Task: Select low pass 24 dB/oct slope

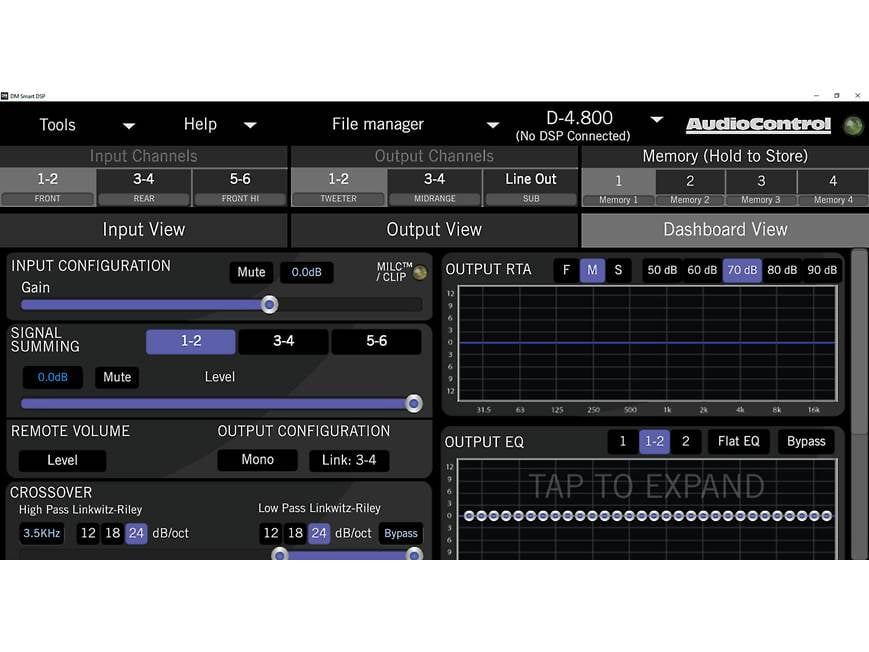Action: coord(319,533)
